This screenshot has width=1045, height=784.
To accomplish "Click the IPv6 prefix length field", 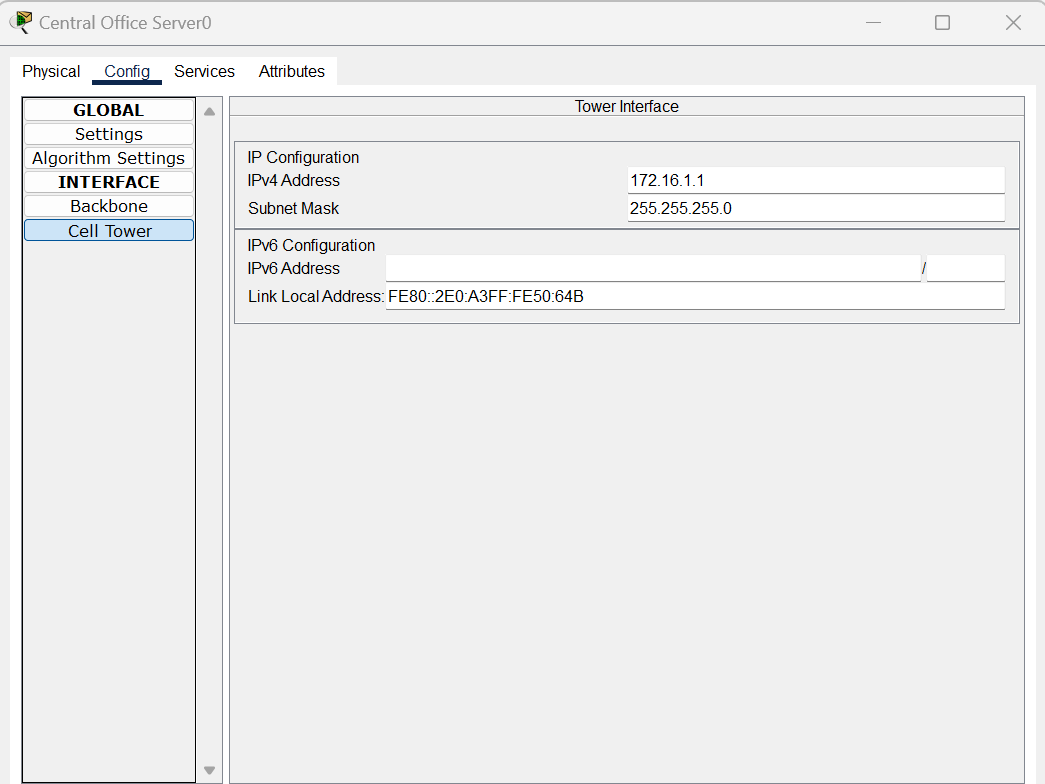I will 966,269.
